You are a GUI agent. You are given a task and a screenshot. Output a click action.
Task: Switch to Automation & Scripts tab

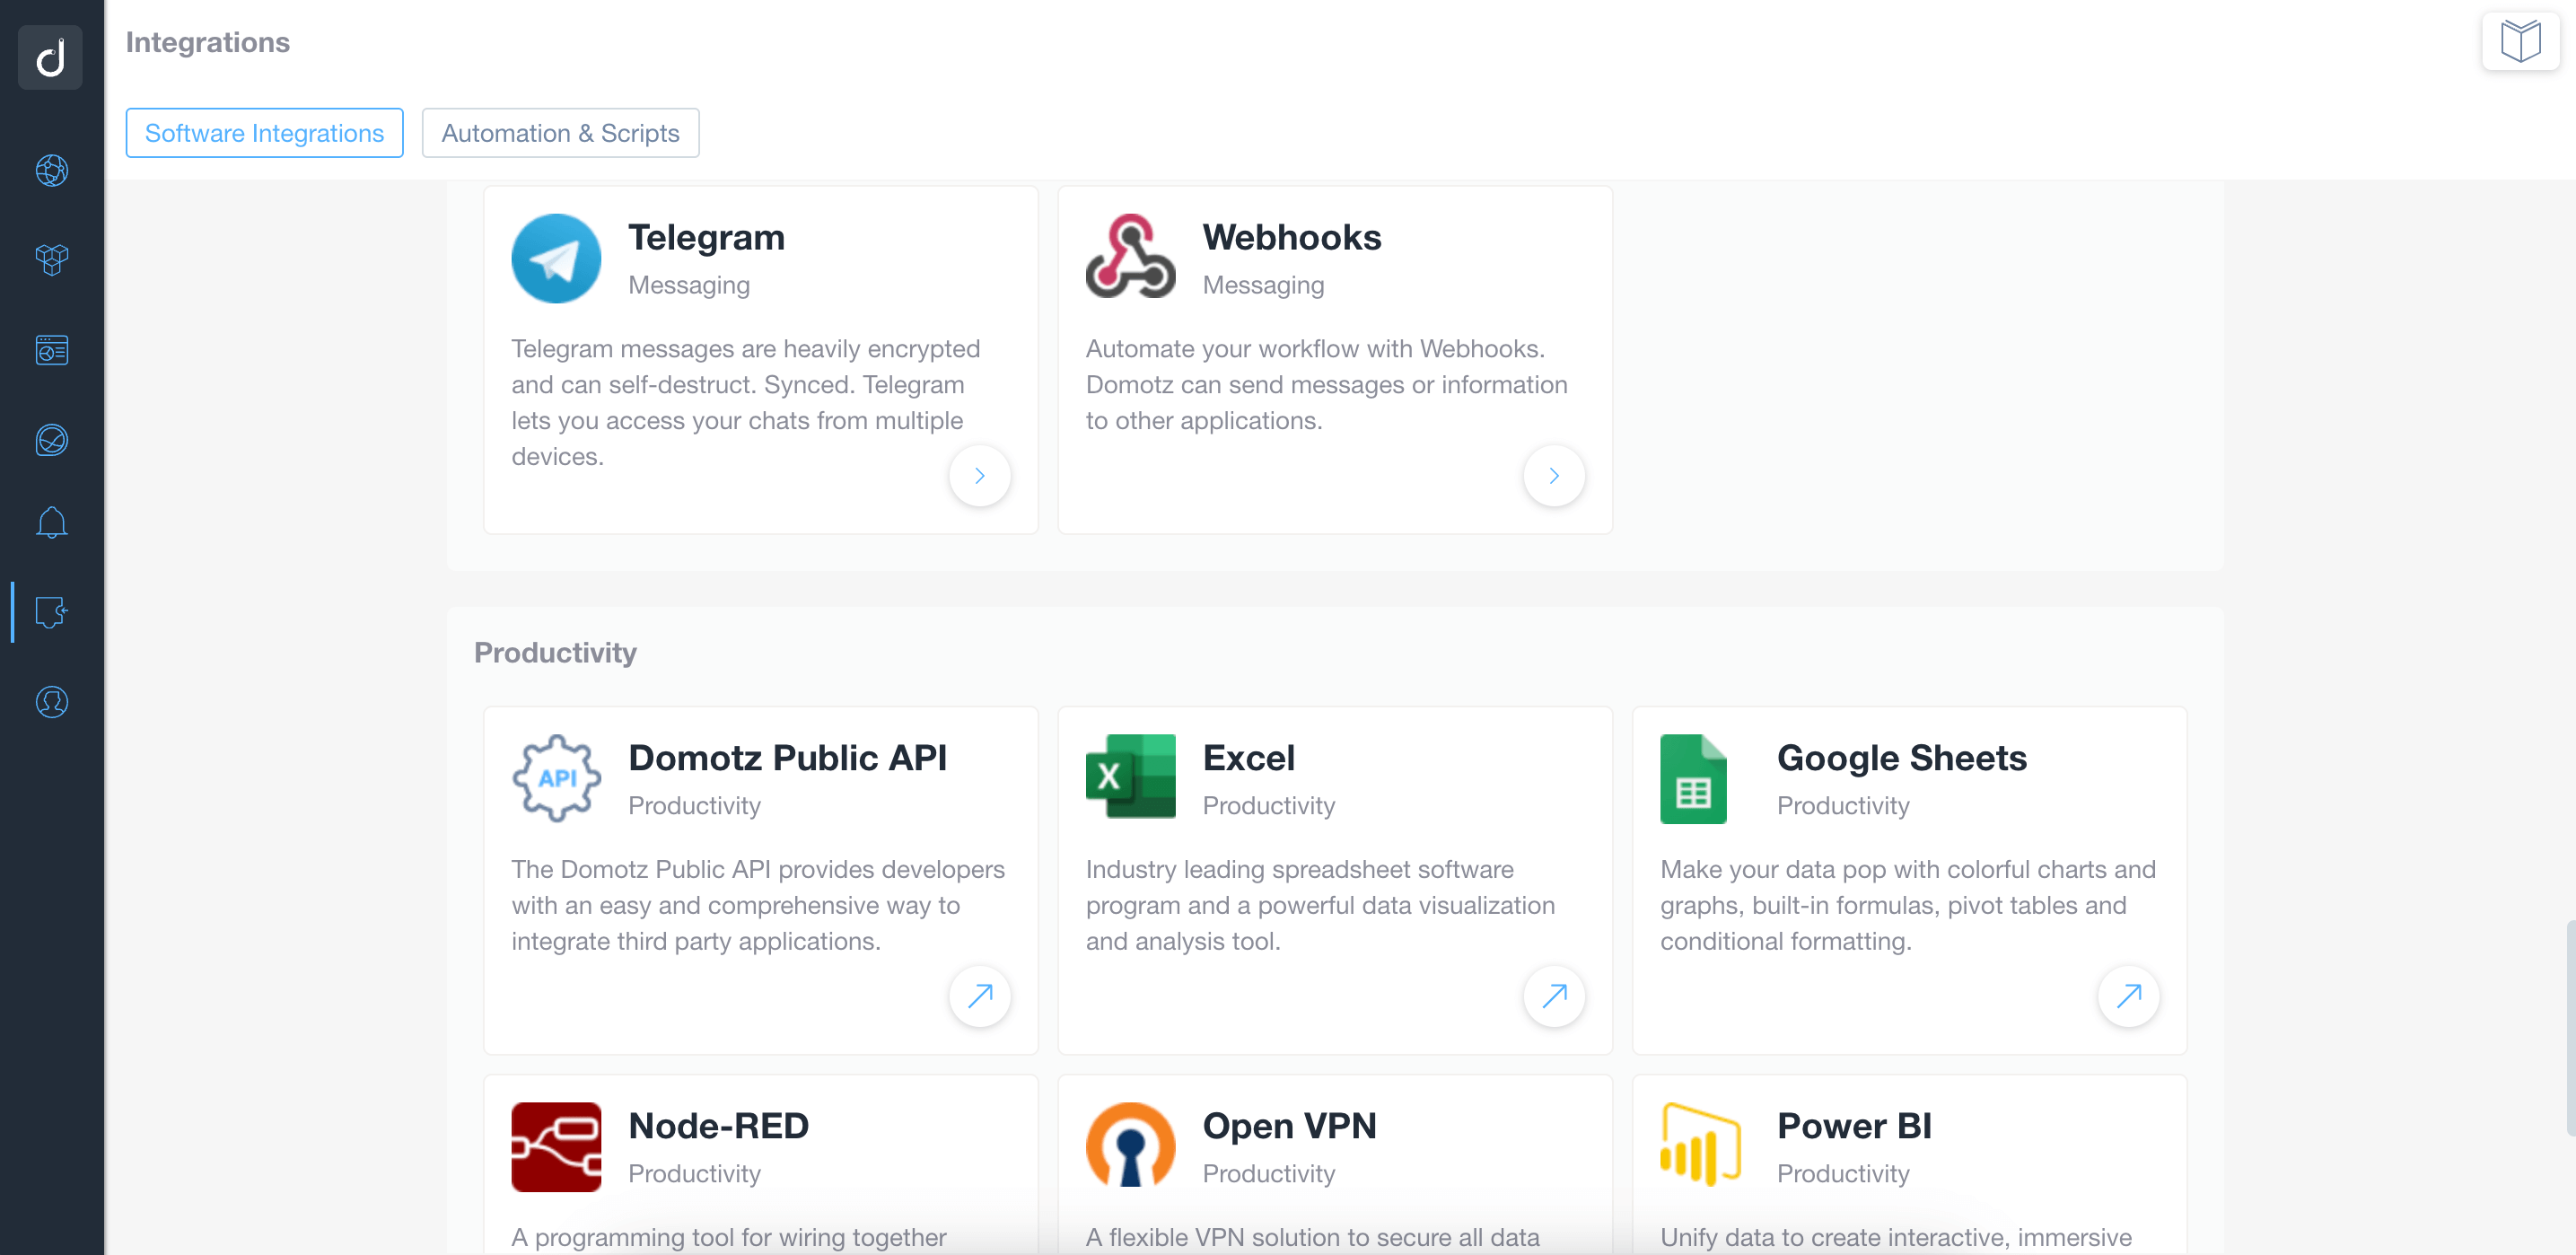tap(560, 133)
